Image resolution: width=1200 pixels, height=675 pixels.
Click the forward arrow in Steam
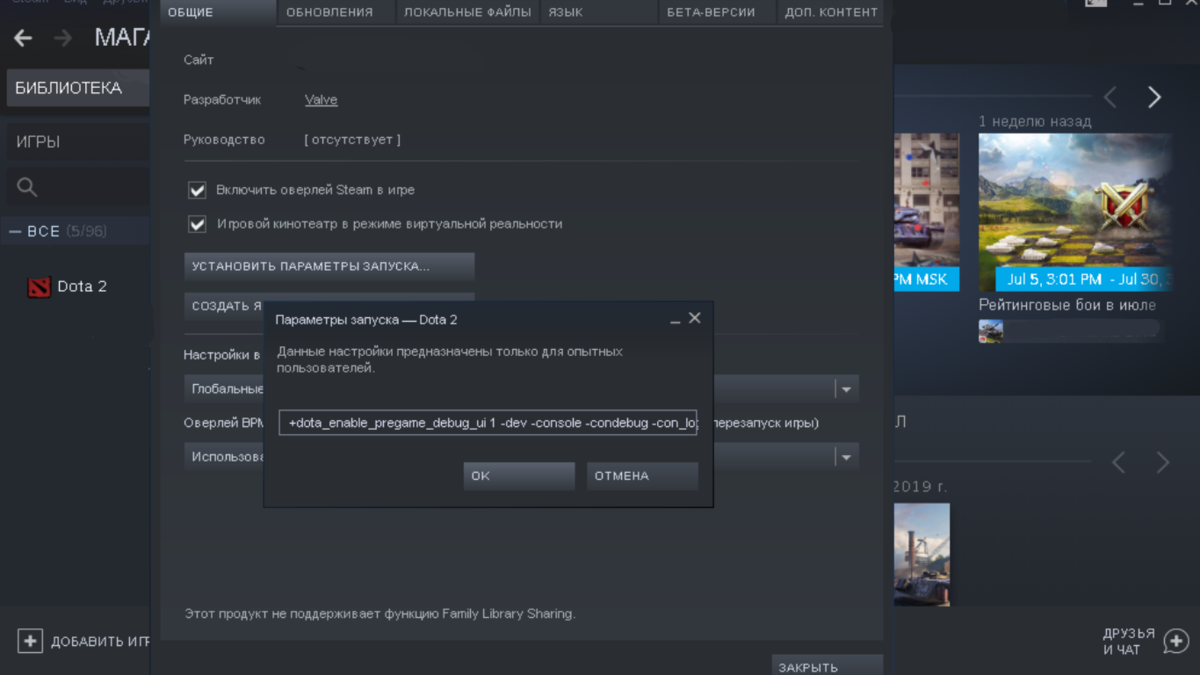coord(63,38)
